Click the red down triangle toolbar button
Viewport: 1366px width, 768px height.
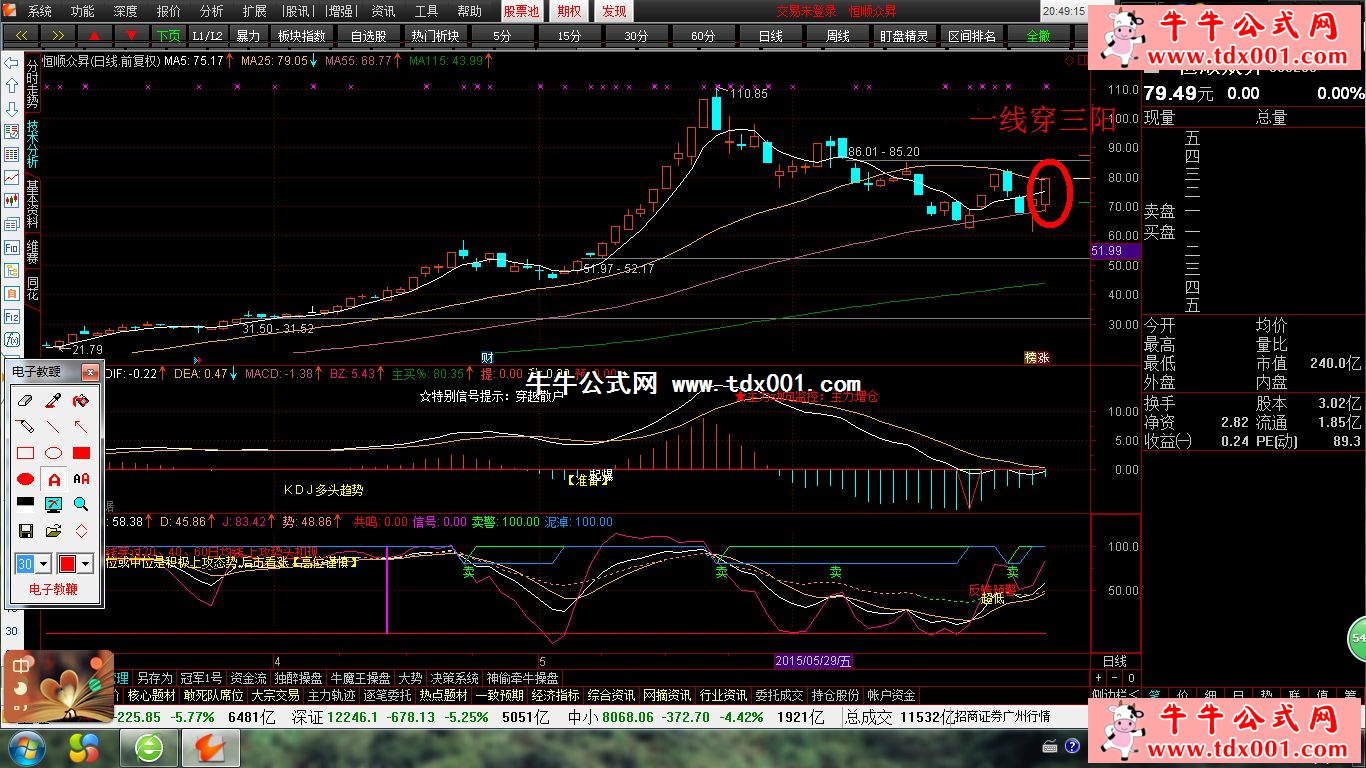131,35
